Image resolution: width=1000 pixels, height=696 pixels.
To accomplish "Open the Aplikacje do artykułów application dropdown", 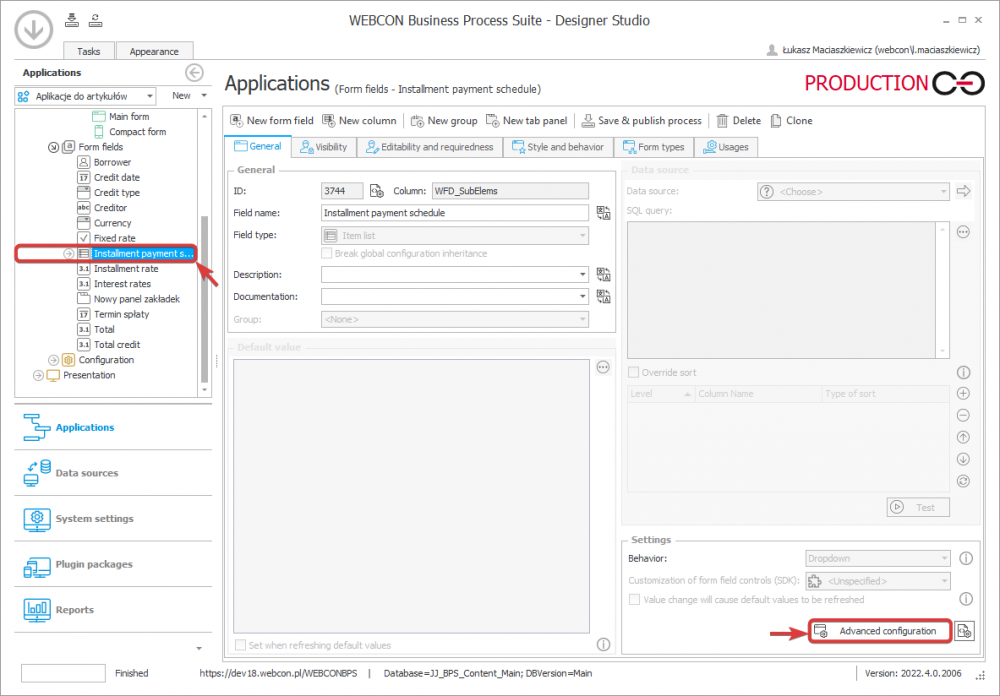I will pyautogui.click(x=85, y=96).
